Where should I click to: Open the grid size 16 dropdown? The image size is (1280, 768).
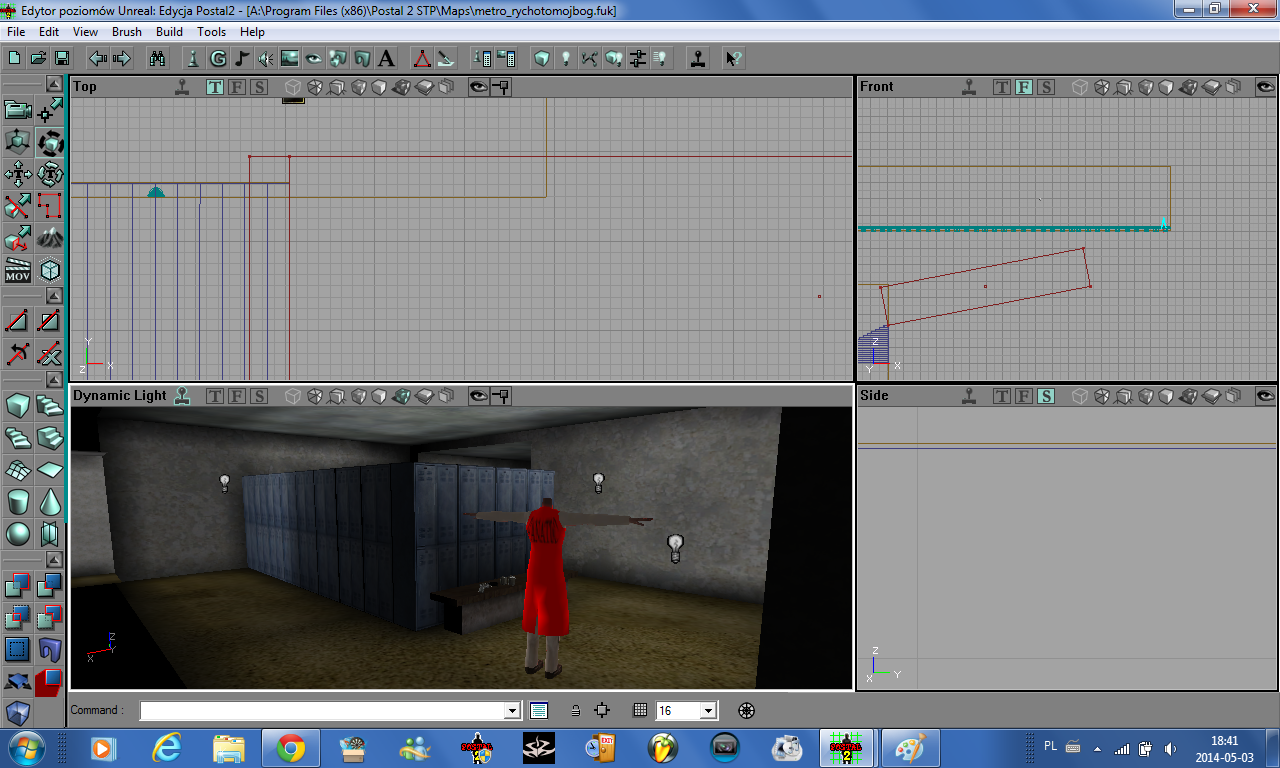pyautogui.click(x=709, y=711)
